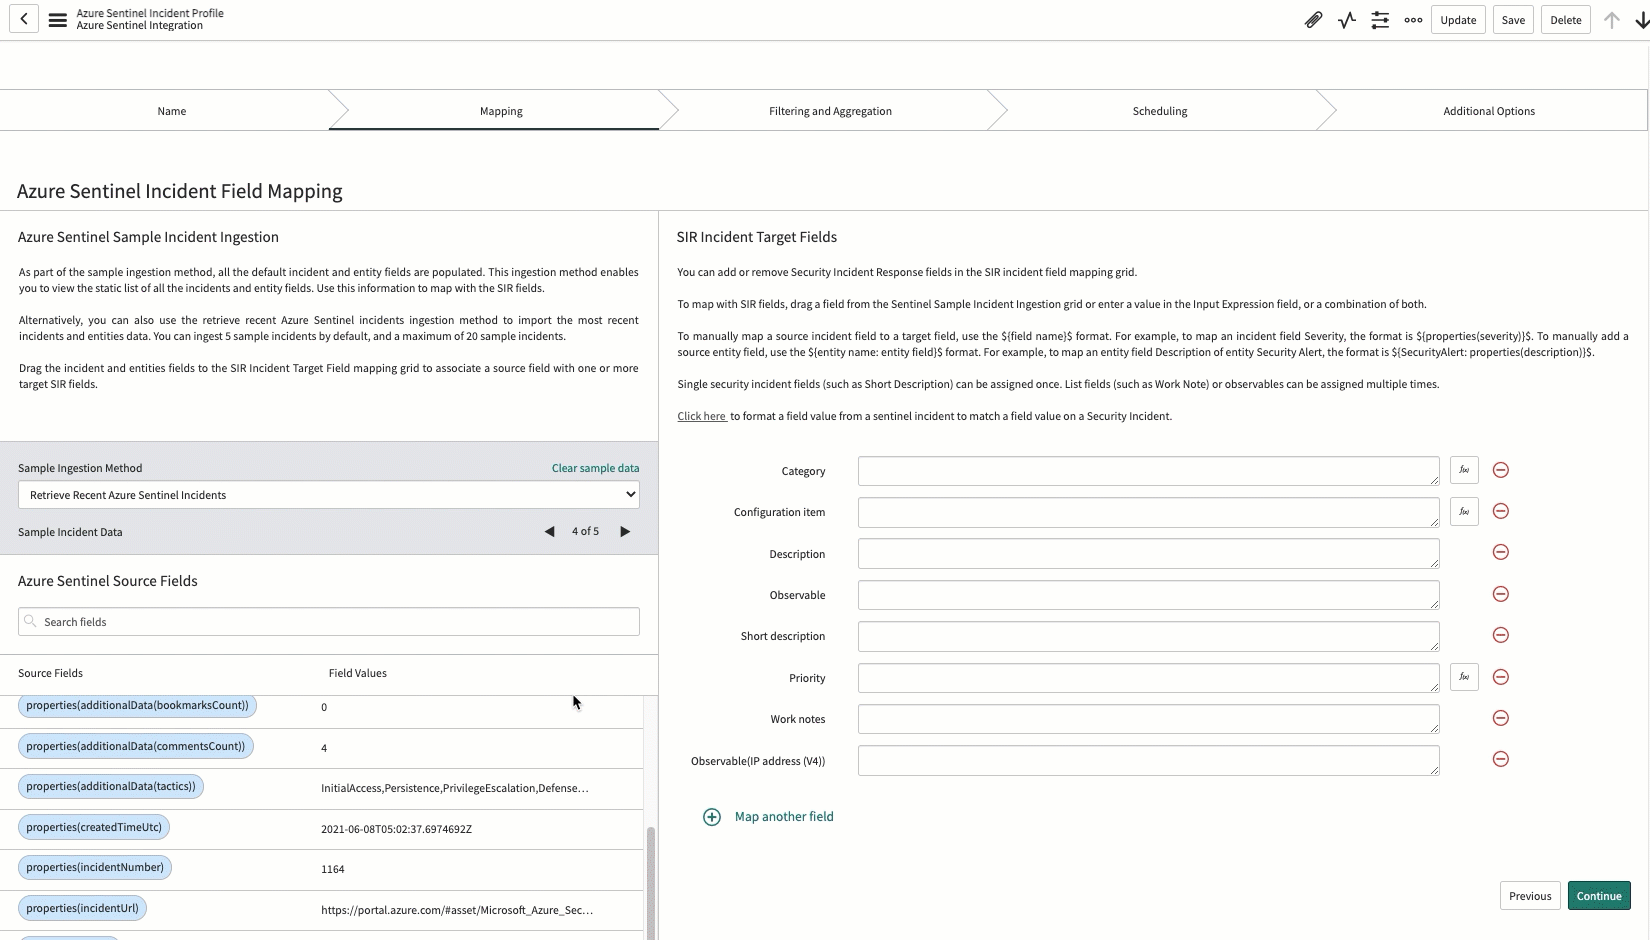Switch to the Filtering and Aggregation tab

pos(830,111)
